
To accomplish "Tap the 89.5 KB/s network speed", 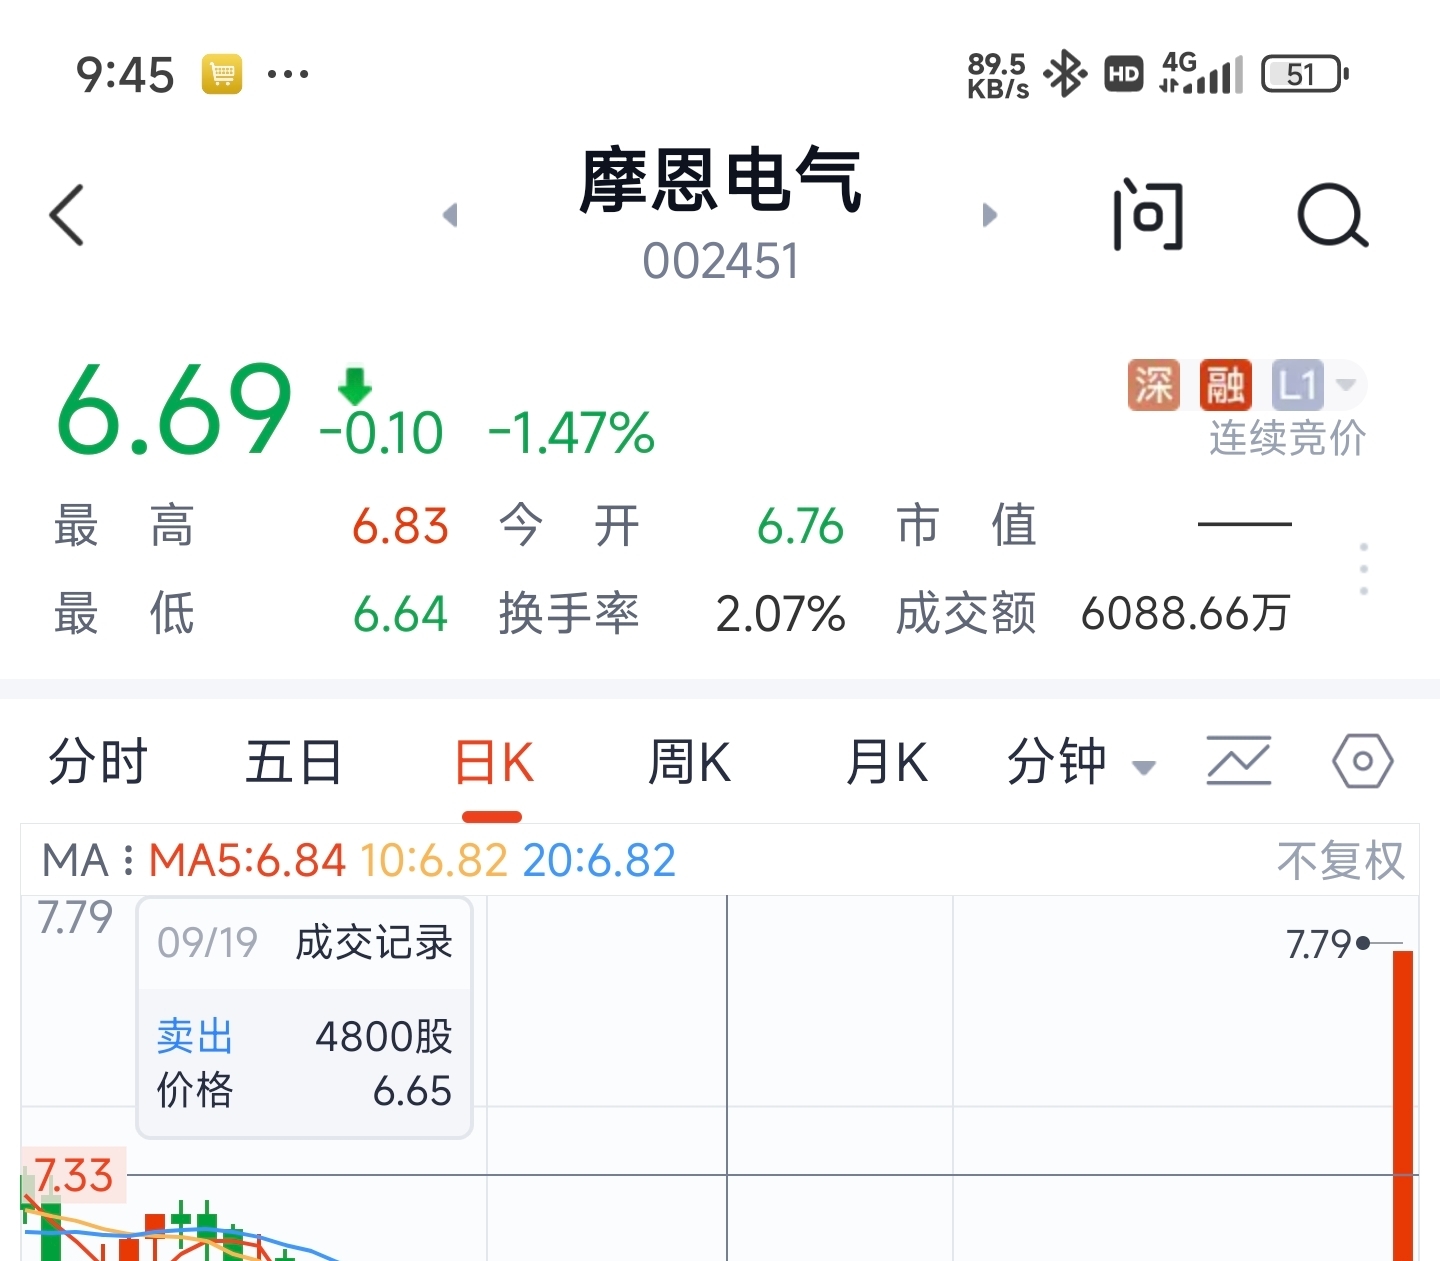I will pyautogui.click(x=998, y=76).
